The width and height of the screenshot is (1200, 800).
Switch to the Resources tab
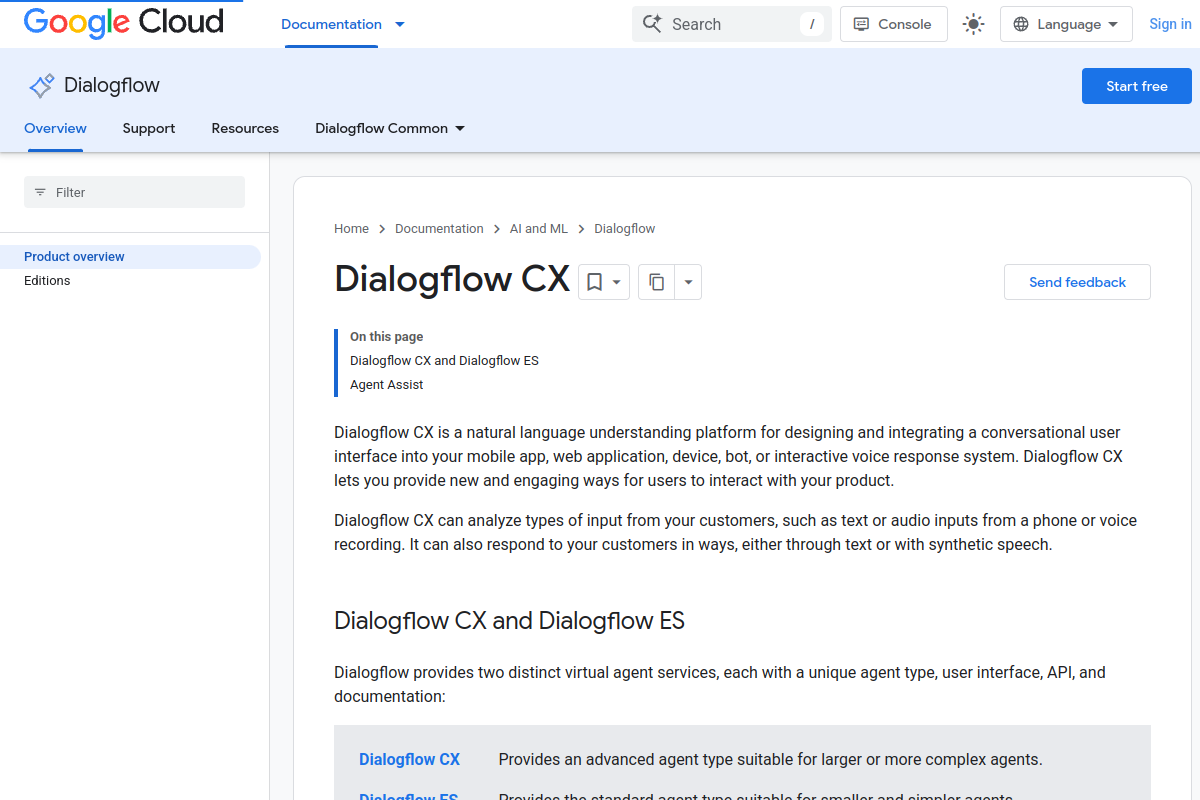pos(245,128)
